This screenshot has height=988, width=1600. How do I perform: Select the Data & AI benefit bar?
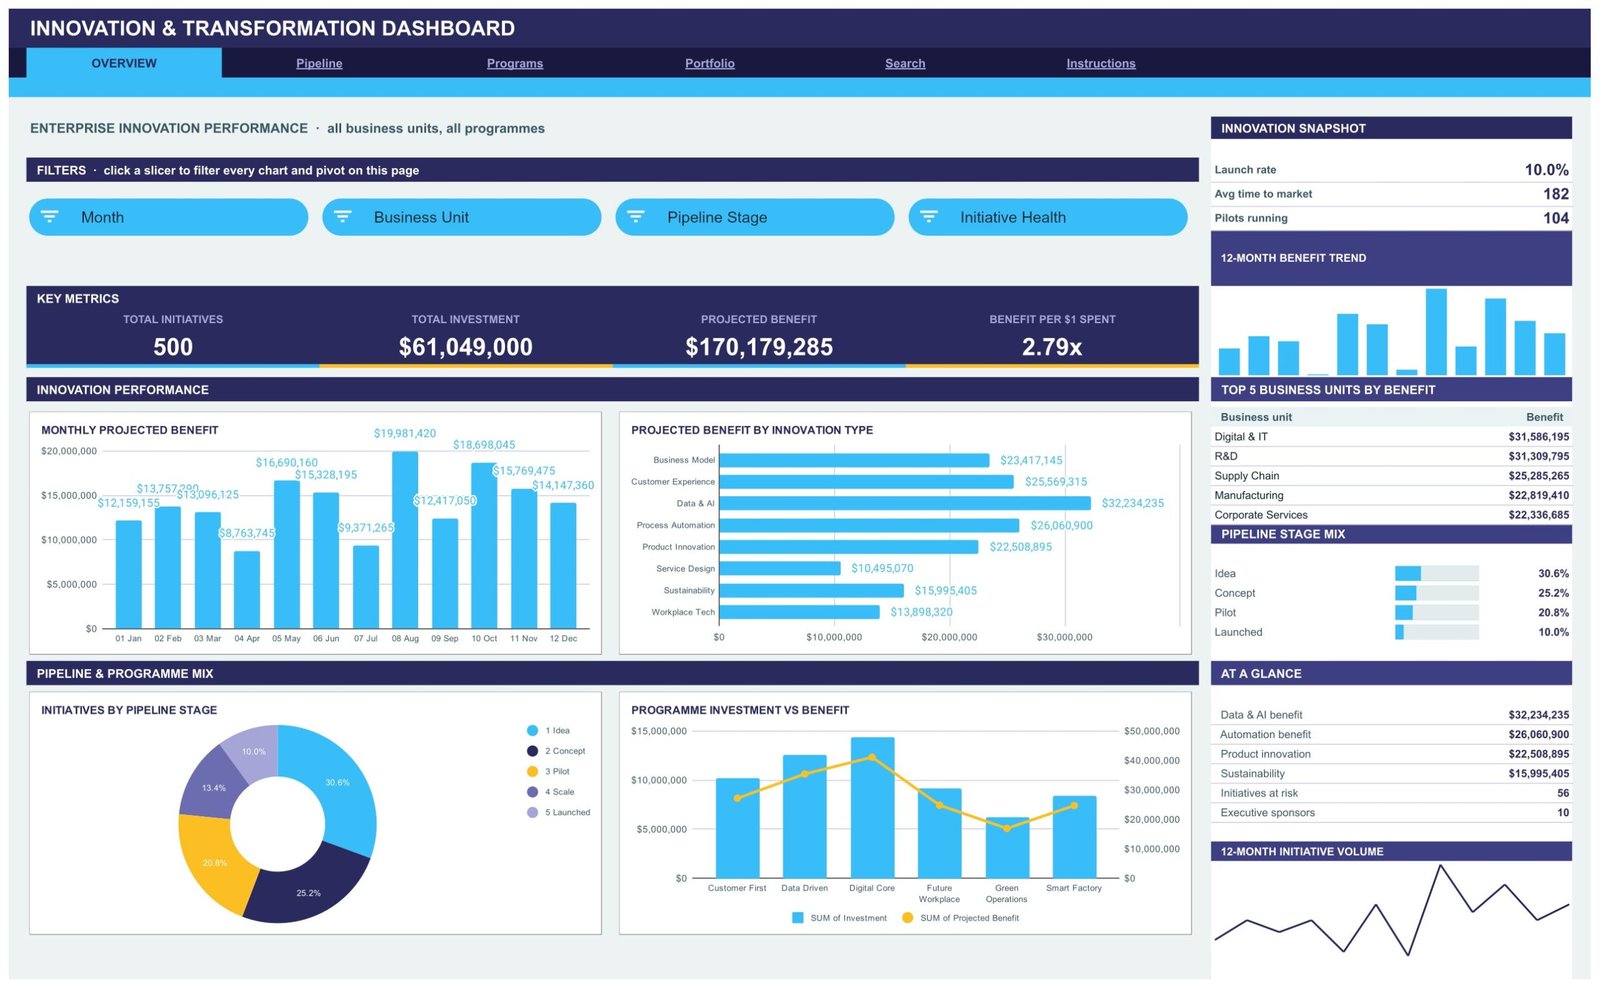(905, 503)
